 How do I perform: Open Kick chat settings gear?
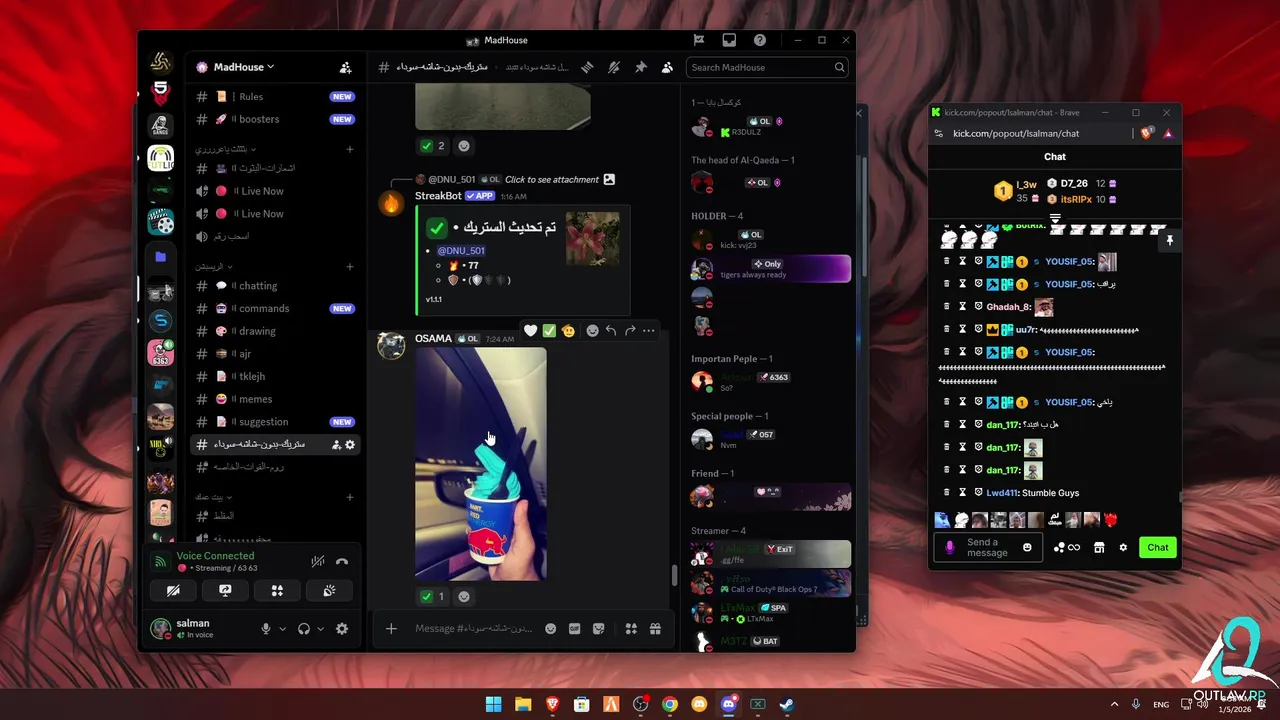pos(1123,548)
